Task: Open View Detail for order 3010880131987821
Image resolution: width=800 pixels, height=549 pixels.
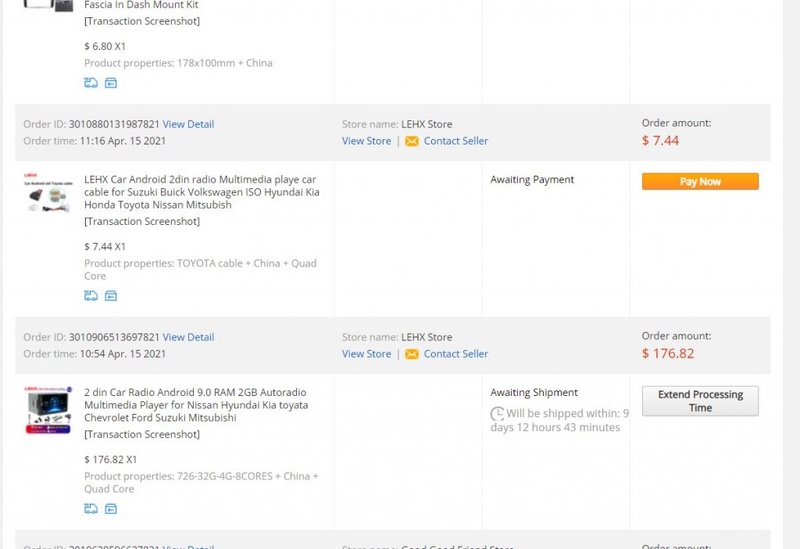Action: coord(188,124)
